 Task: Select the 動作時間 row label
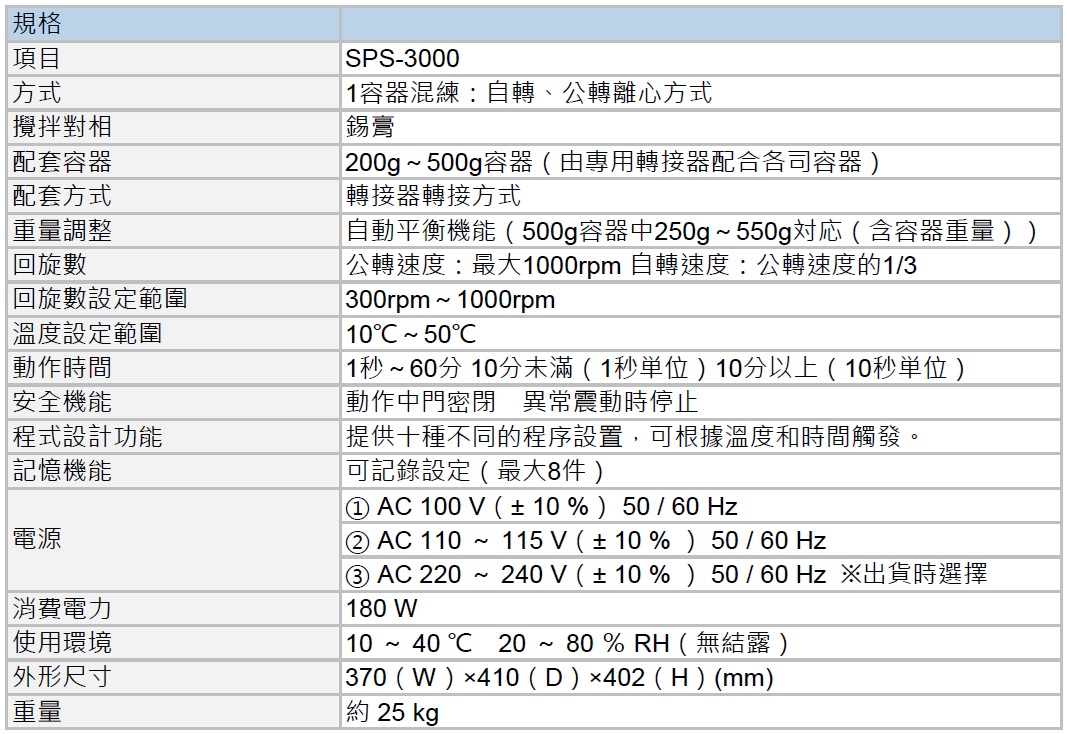62,368
